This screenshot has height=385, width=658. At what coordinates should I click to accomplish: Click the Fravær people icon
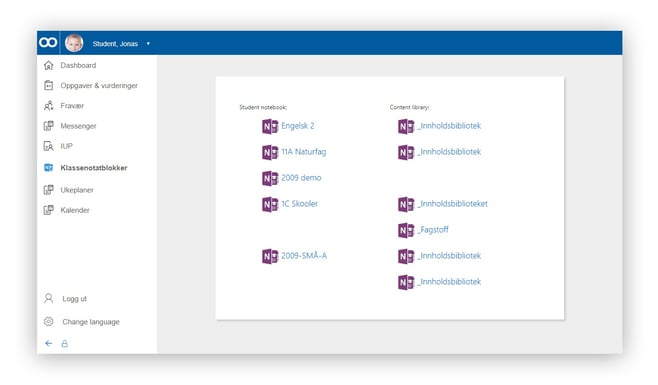49,106
